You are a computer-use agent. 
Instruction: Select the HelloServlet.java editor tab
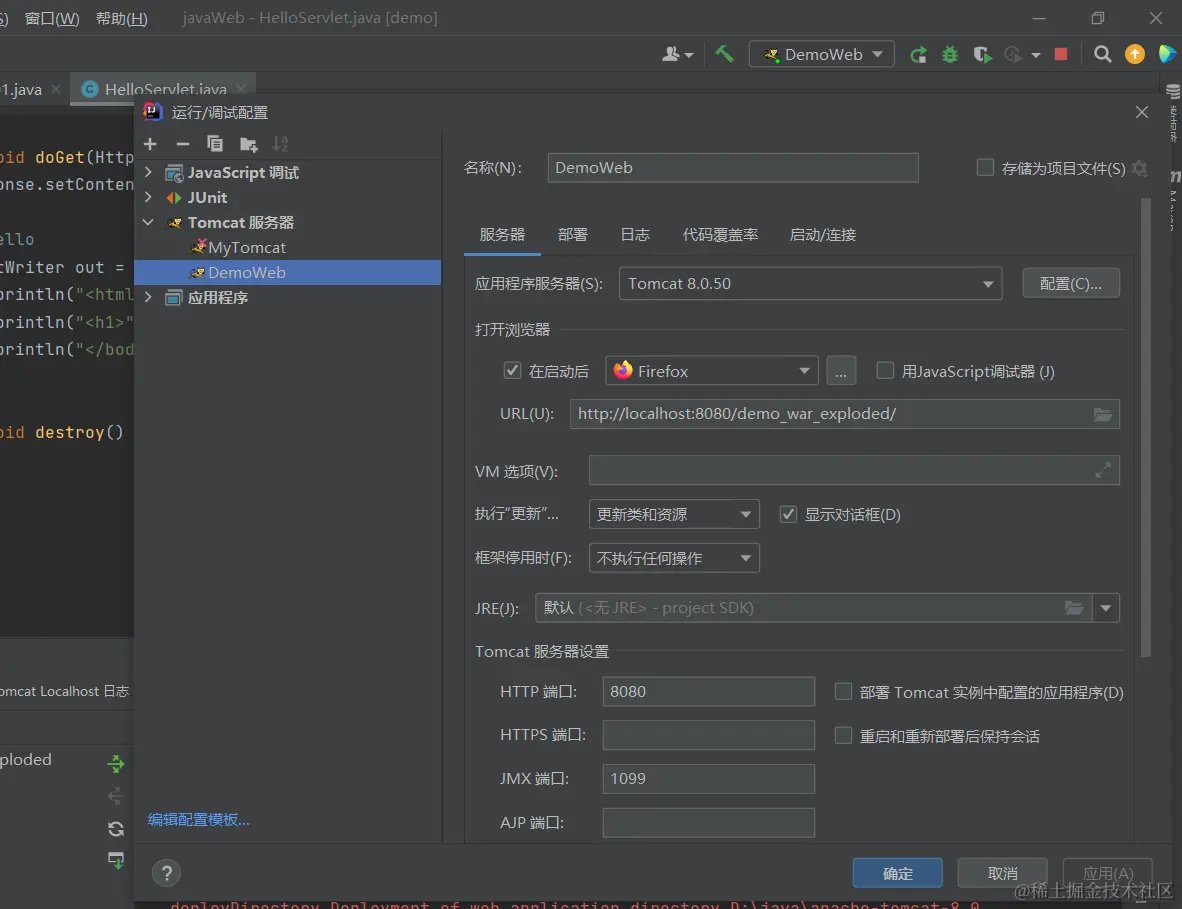[165, 89]
